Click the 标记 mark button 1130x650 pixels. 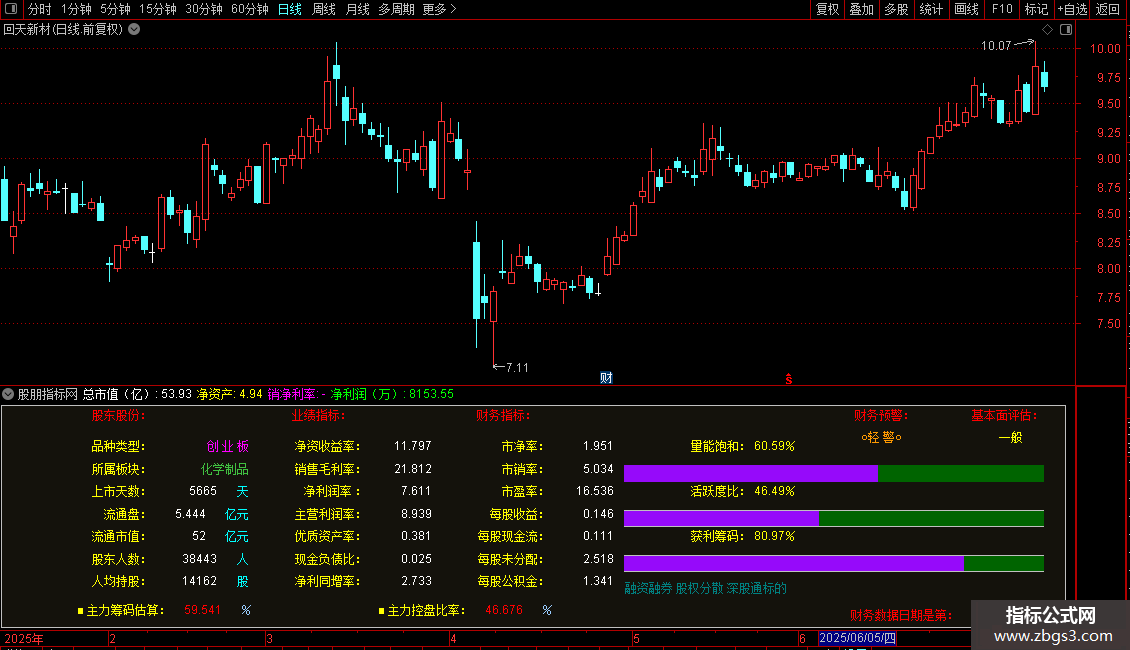1036,9
